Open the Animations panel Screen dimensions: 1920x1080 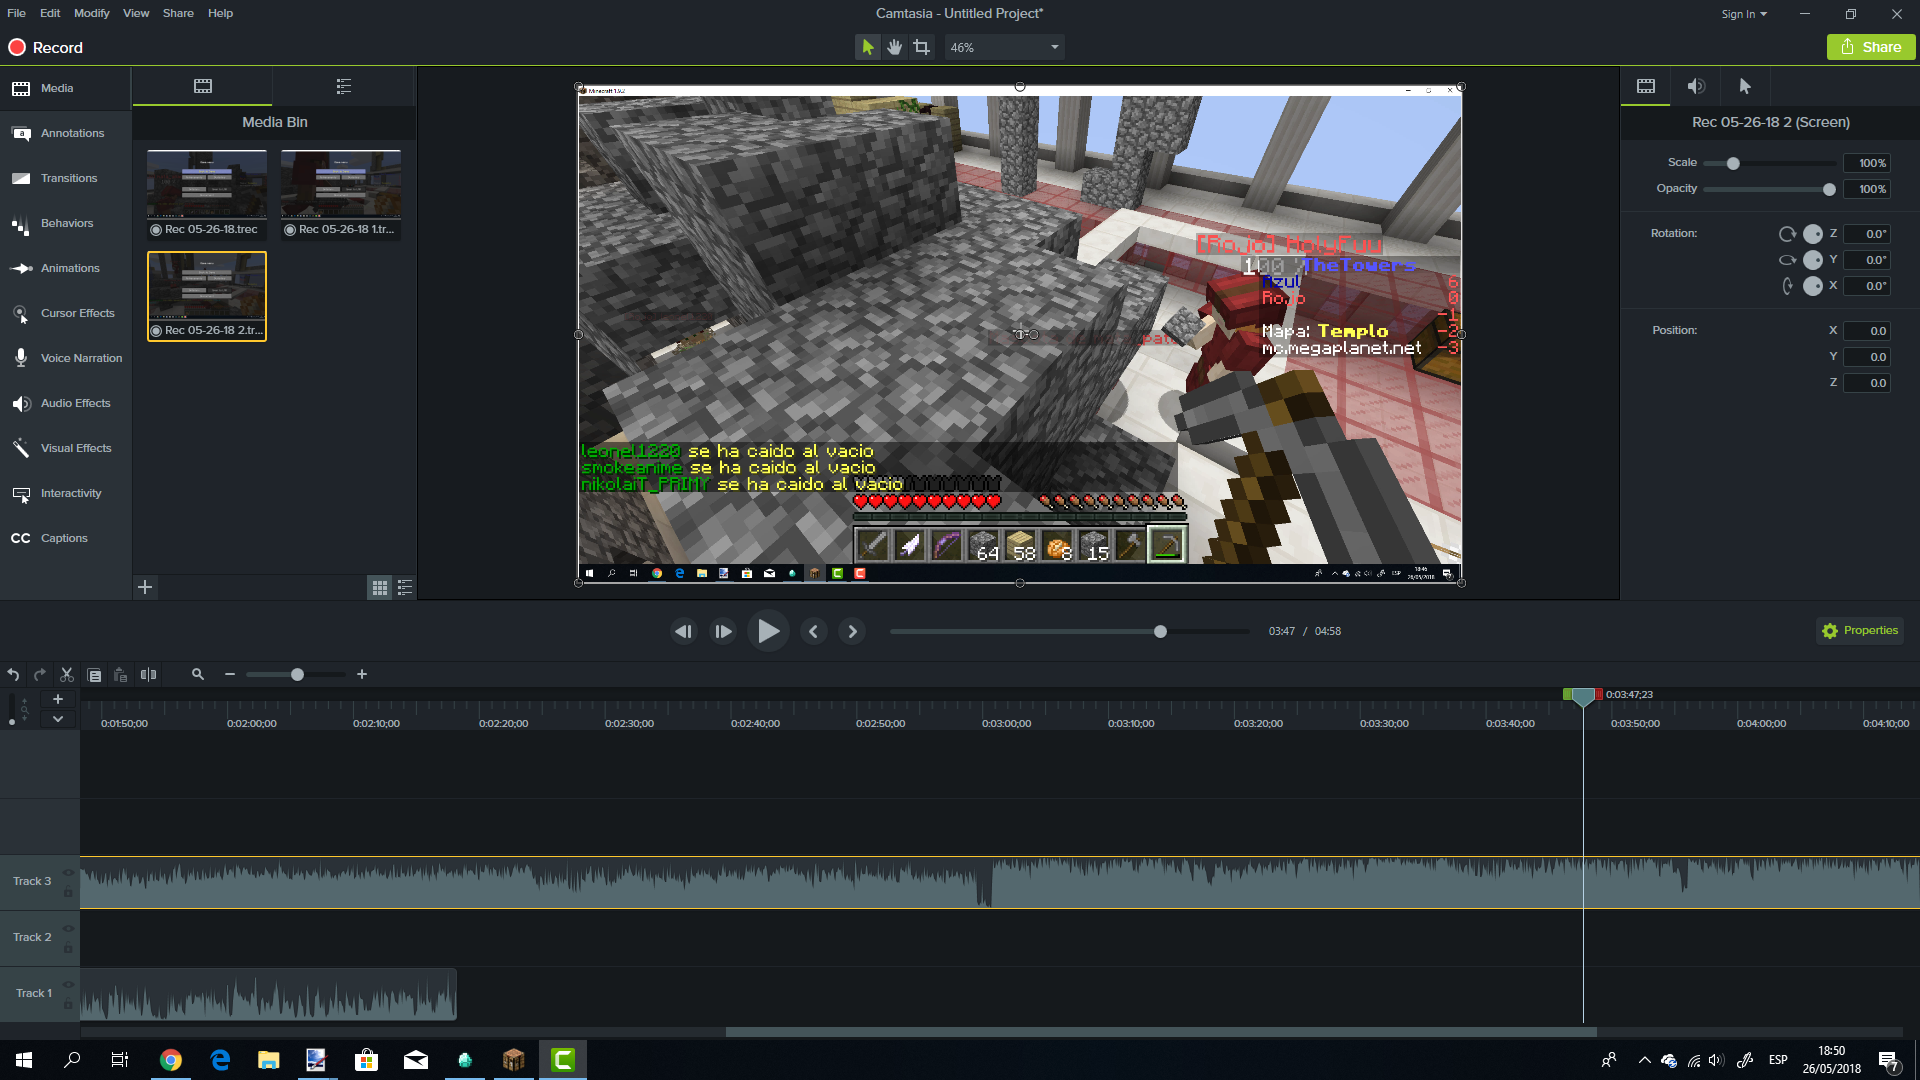click(65, 268)
